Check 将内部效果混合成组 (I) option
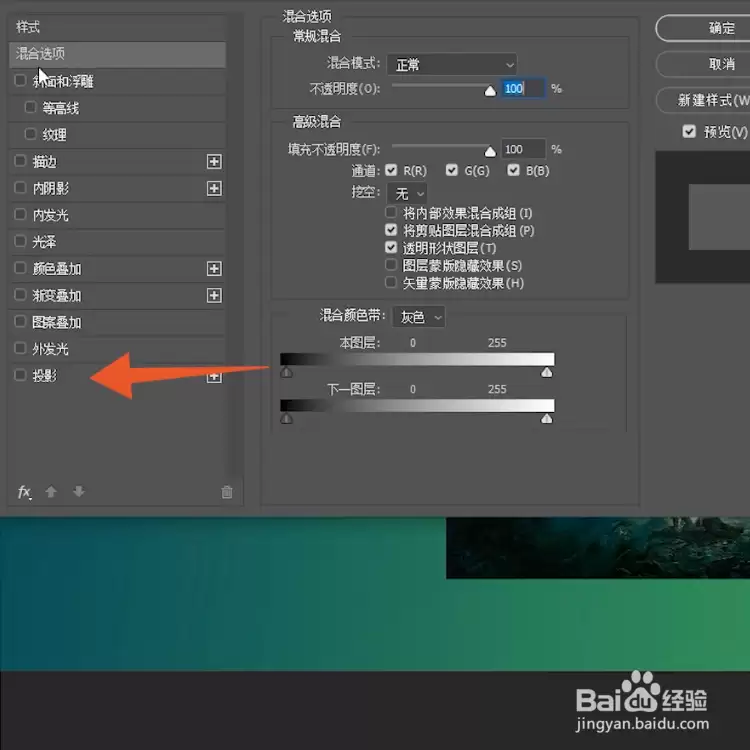Screen dimensions: 750x750 391,212
